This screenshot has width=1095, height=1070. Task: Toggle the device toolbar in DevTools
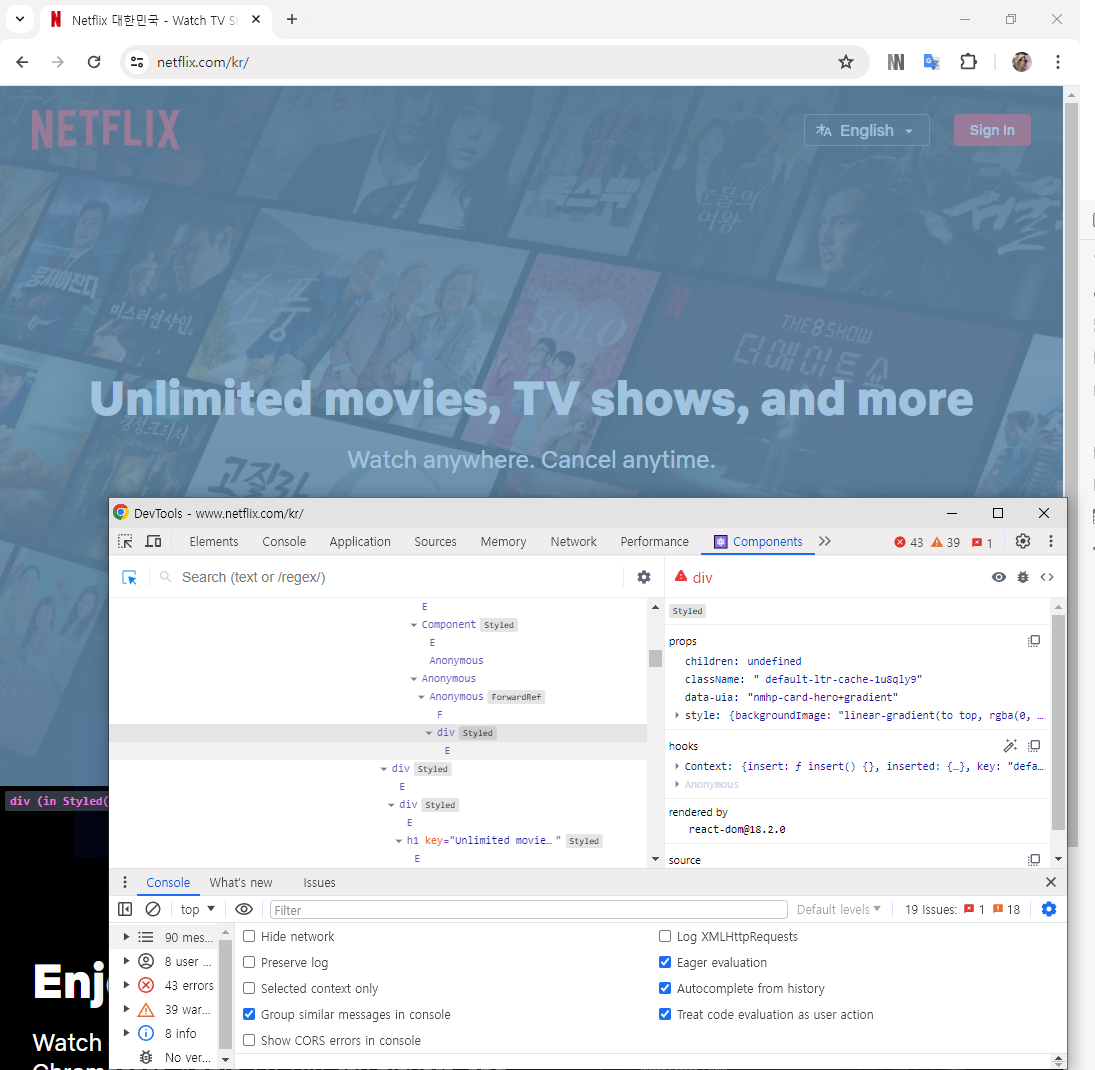pos(153,541)
